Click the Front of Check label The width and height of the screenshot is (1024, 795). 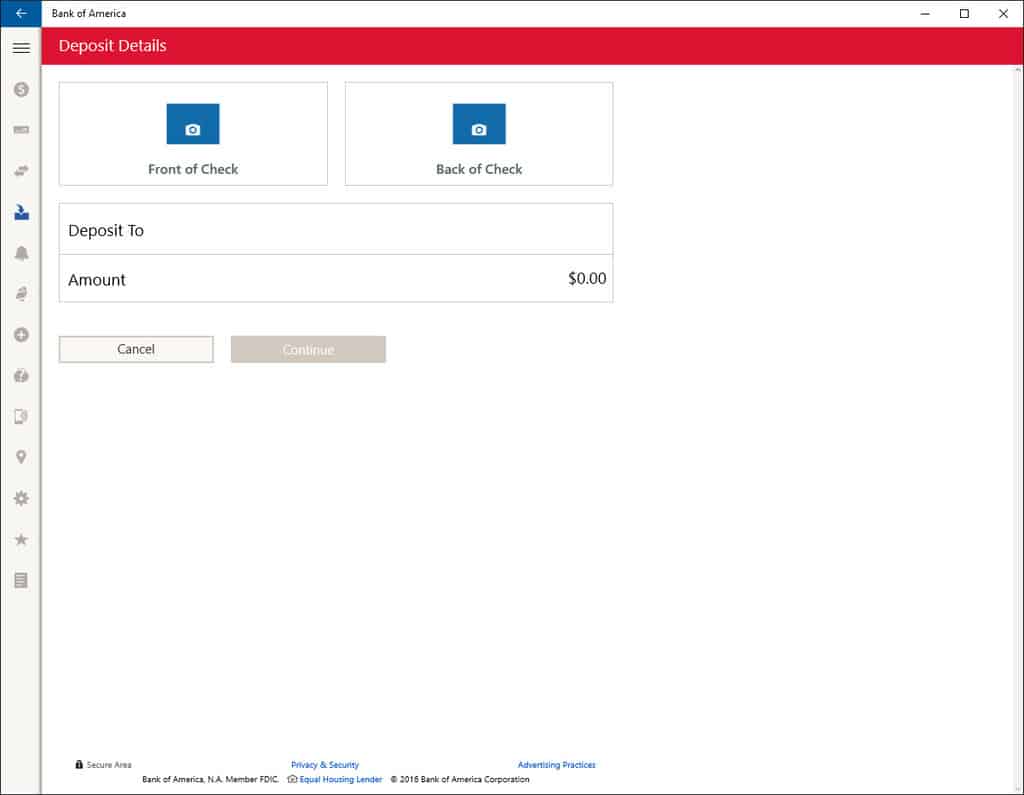point(193,169)
